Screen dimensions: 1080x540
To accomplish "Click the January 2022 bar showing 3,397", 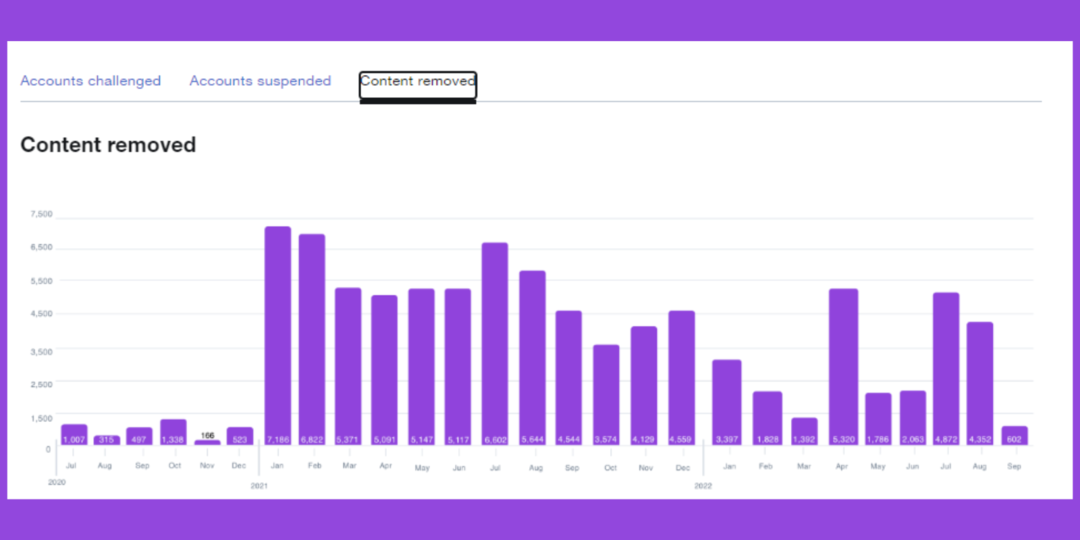I will pos(727,402).
